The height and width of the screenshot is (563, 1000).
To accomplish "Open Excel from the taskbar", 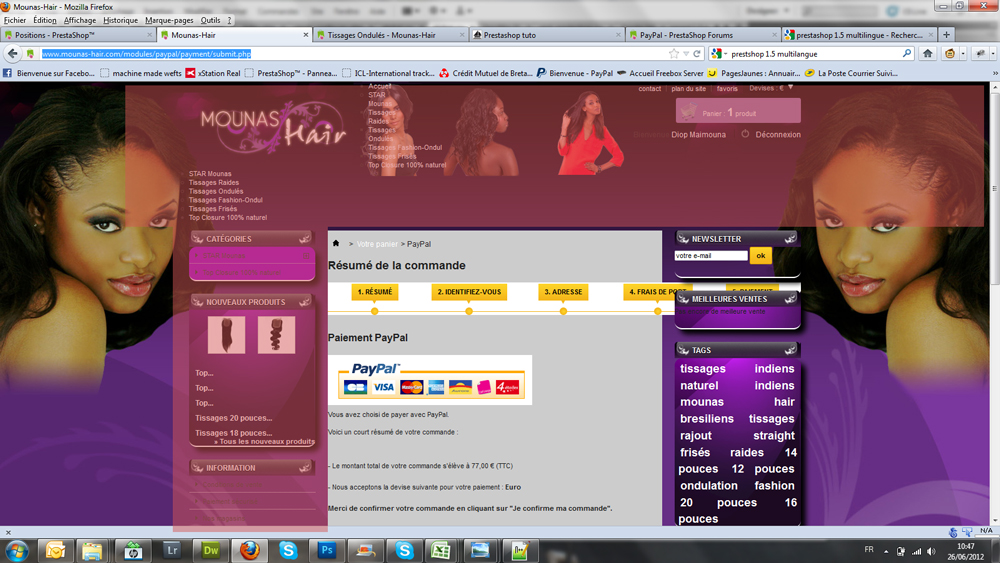I will click(x=441, y=550).
